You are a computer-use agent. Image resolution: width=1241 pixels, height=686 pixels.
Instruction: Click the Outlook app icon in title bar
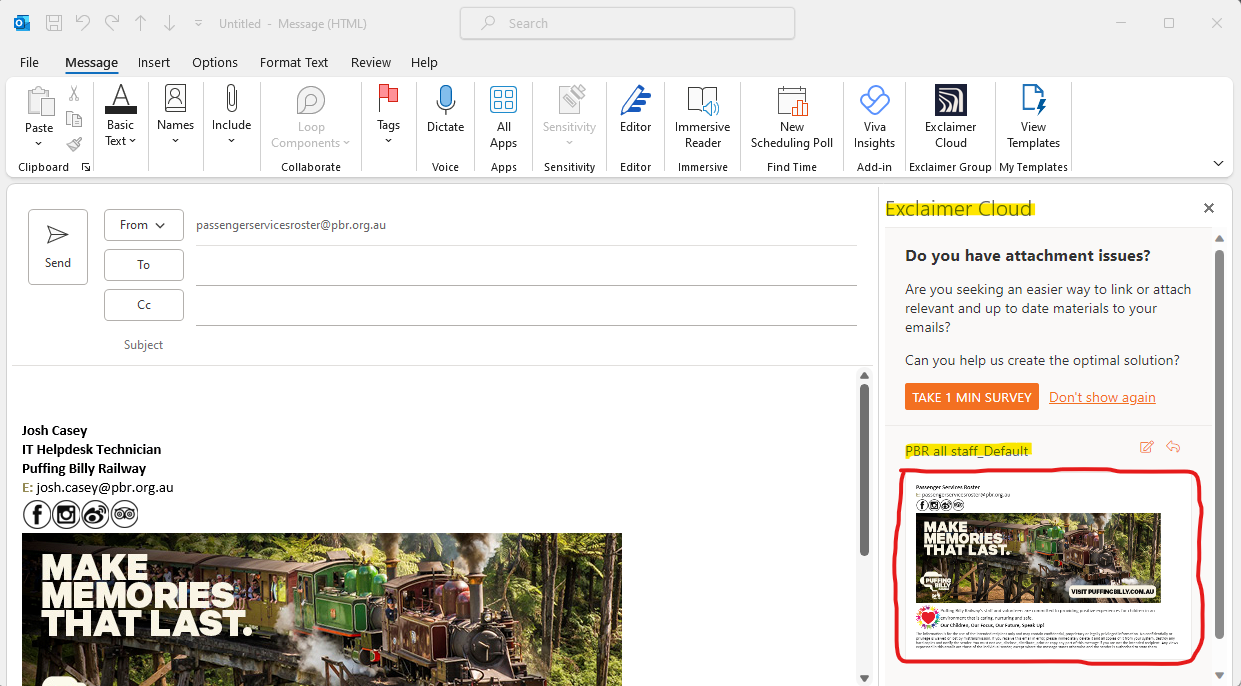pyautogui.click(x=22, y=23)
